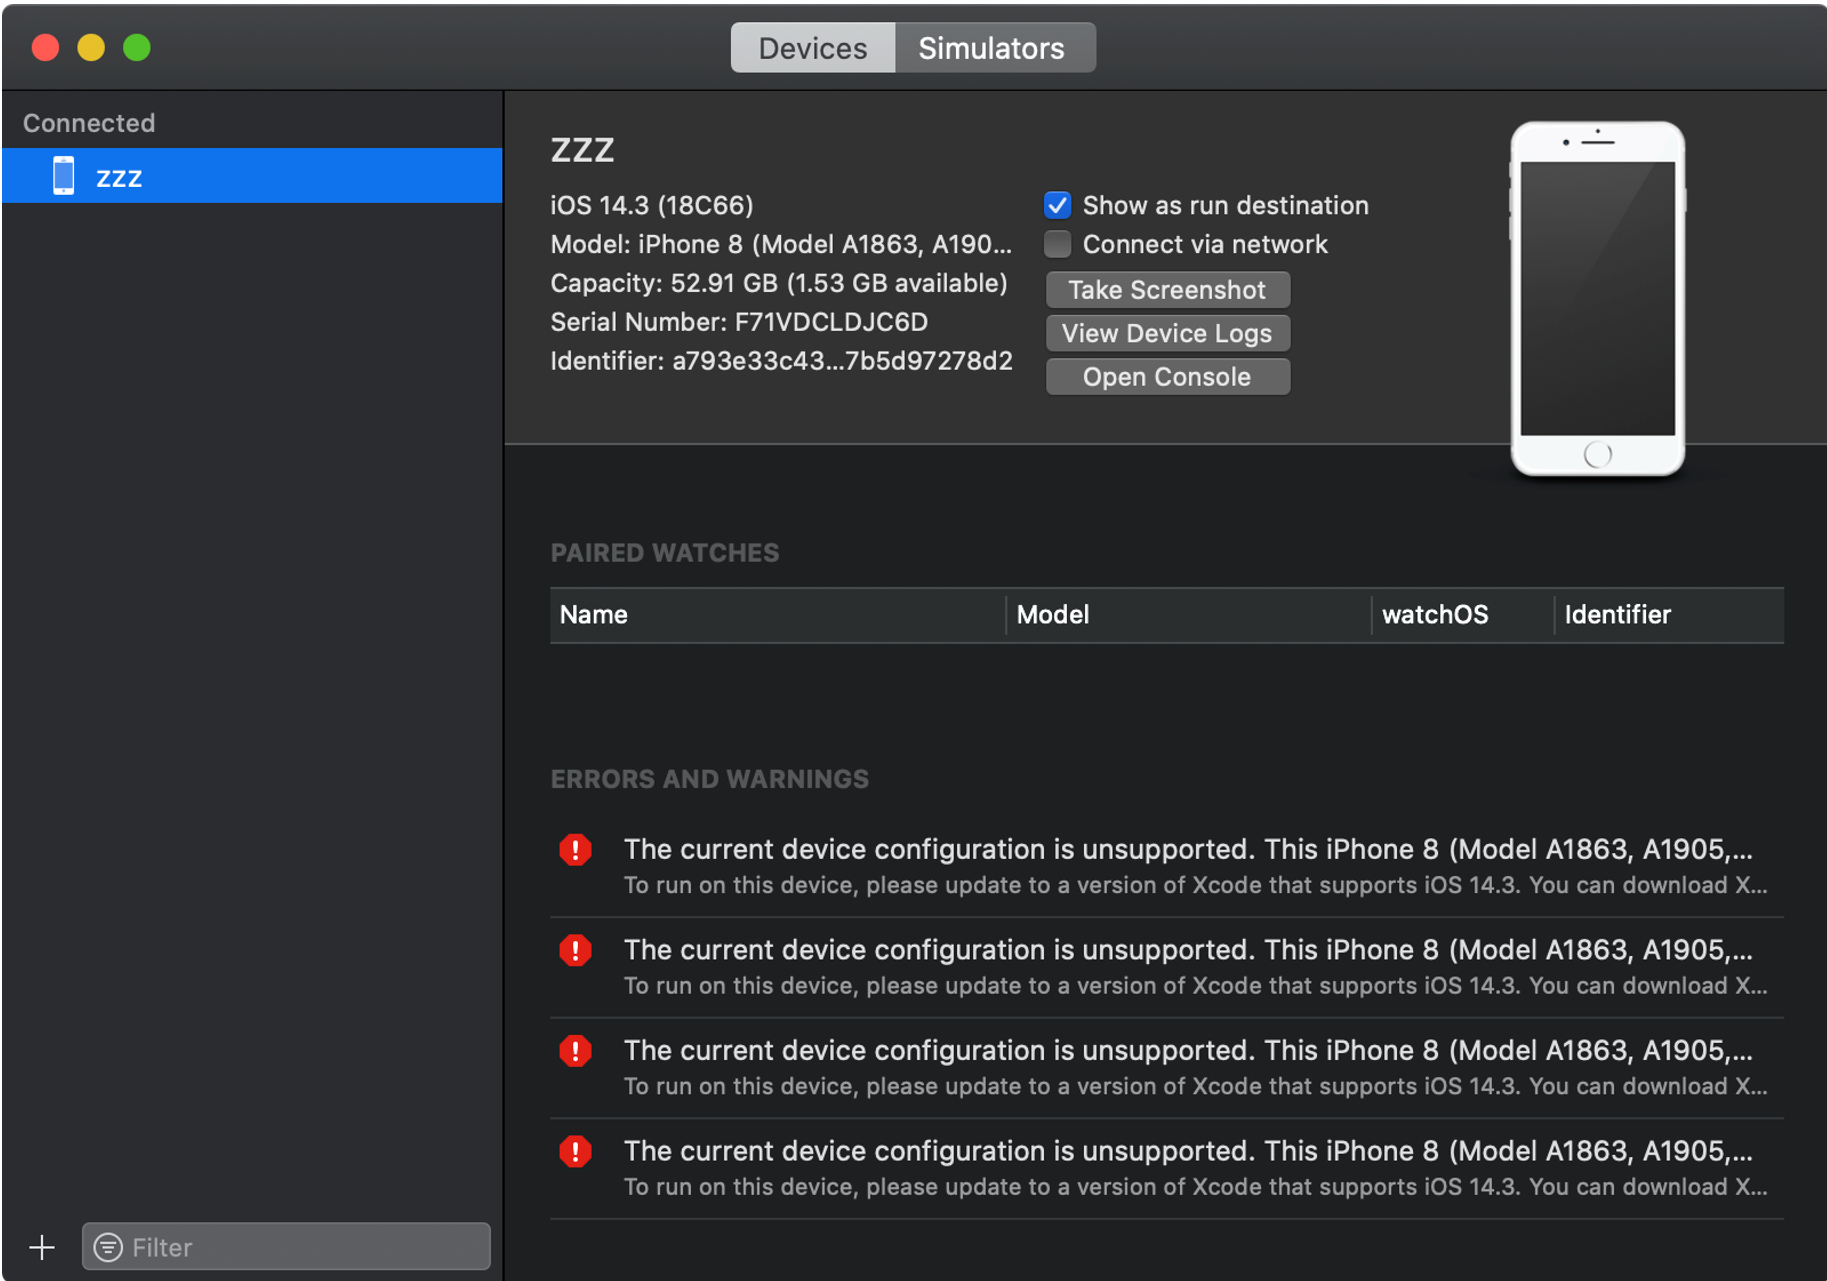Click the Serial Number F71VDCLDJC6D text
The width and height of the screenshot is (1827, 1281).
pyautogui.click(x=739, y=322)
